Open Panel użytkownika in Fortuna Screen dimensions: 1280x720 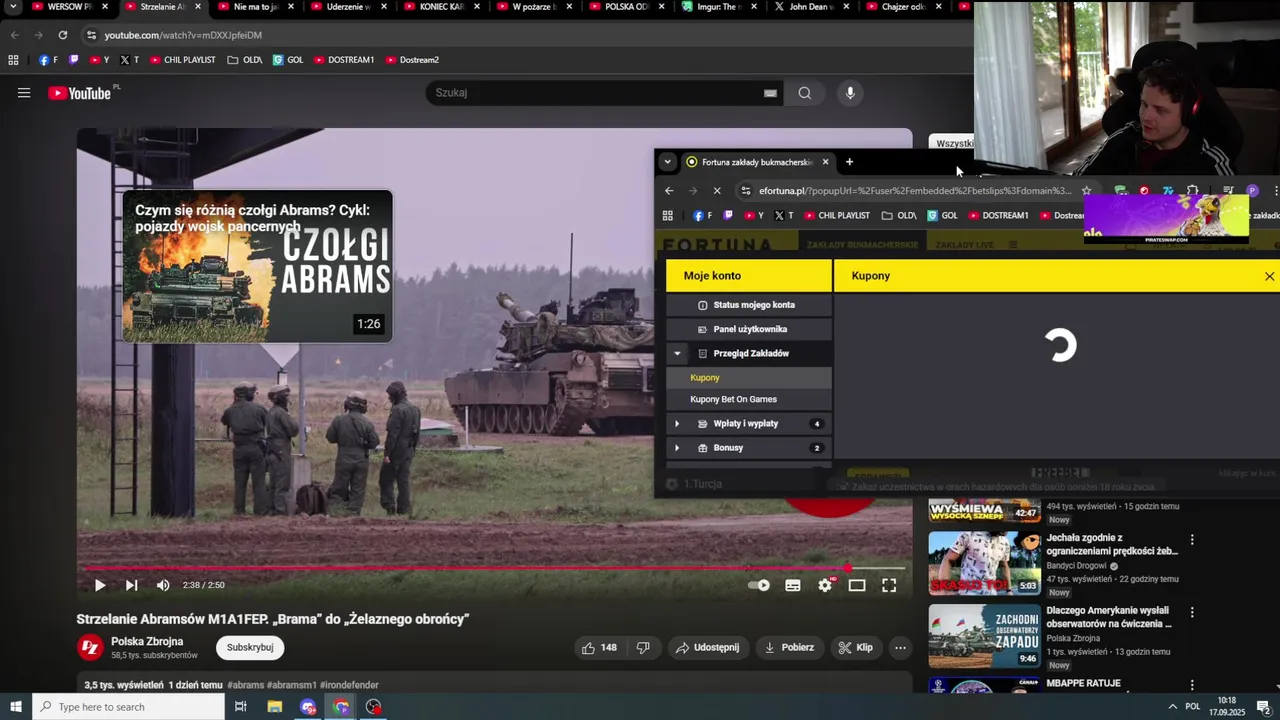[749, 329]
